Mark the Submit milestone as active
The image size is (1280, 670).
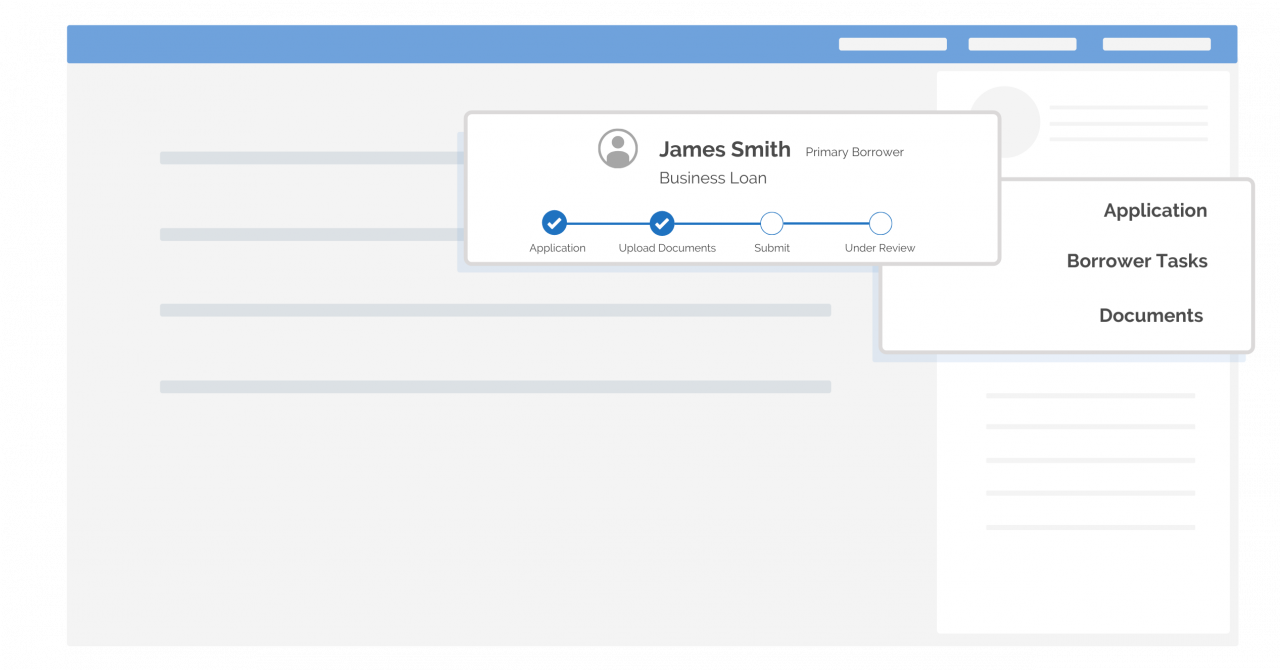(x=771, y=223)
